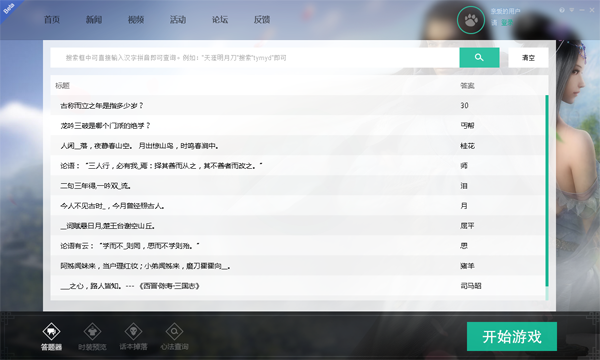The height and width of the screenshot is (360, 600).
Task: Click the answer cell 师
Action: 464,166
